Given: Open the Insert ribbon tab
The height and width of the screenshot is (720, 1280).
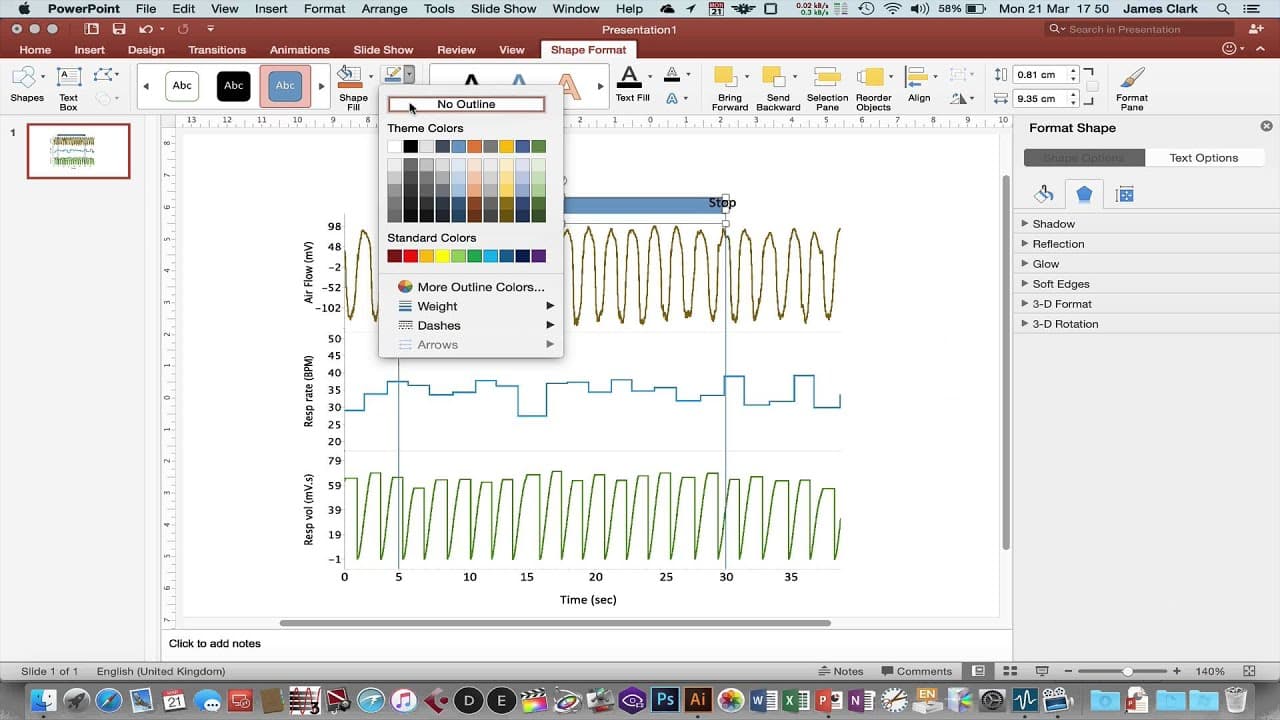Looking at the screenshot, I should click(x=89, y=50).
